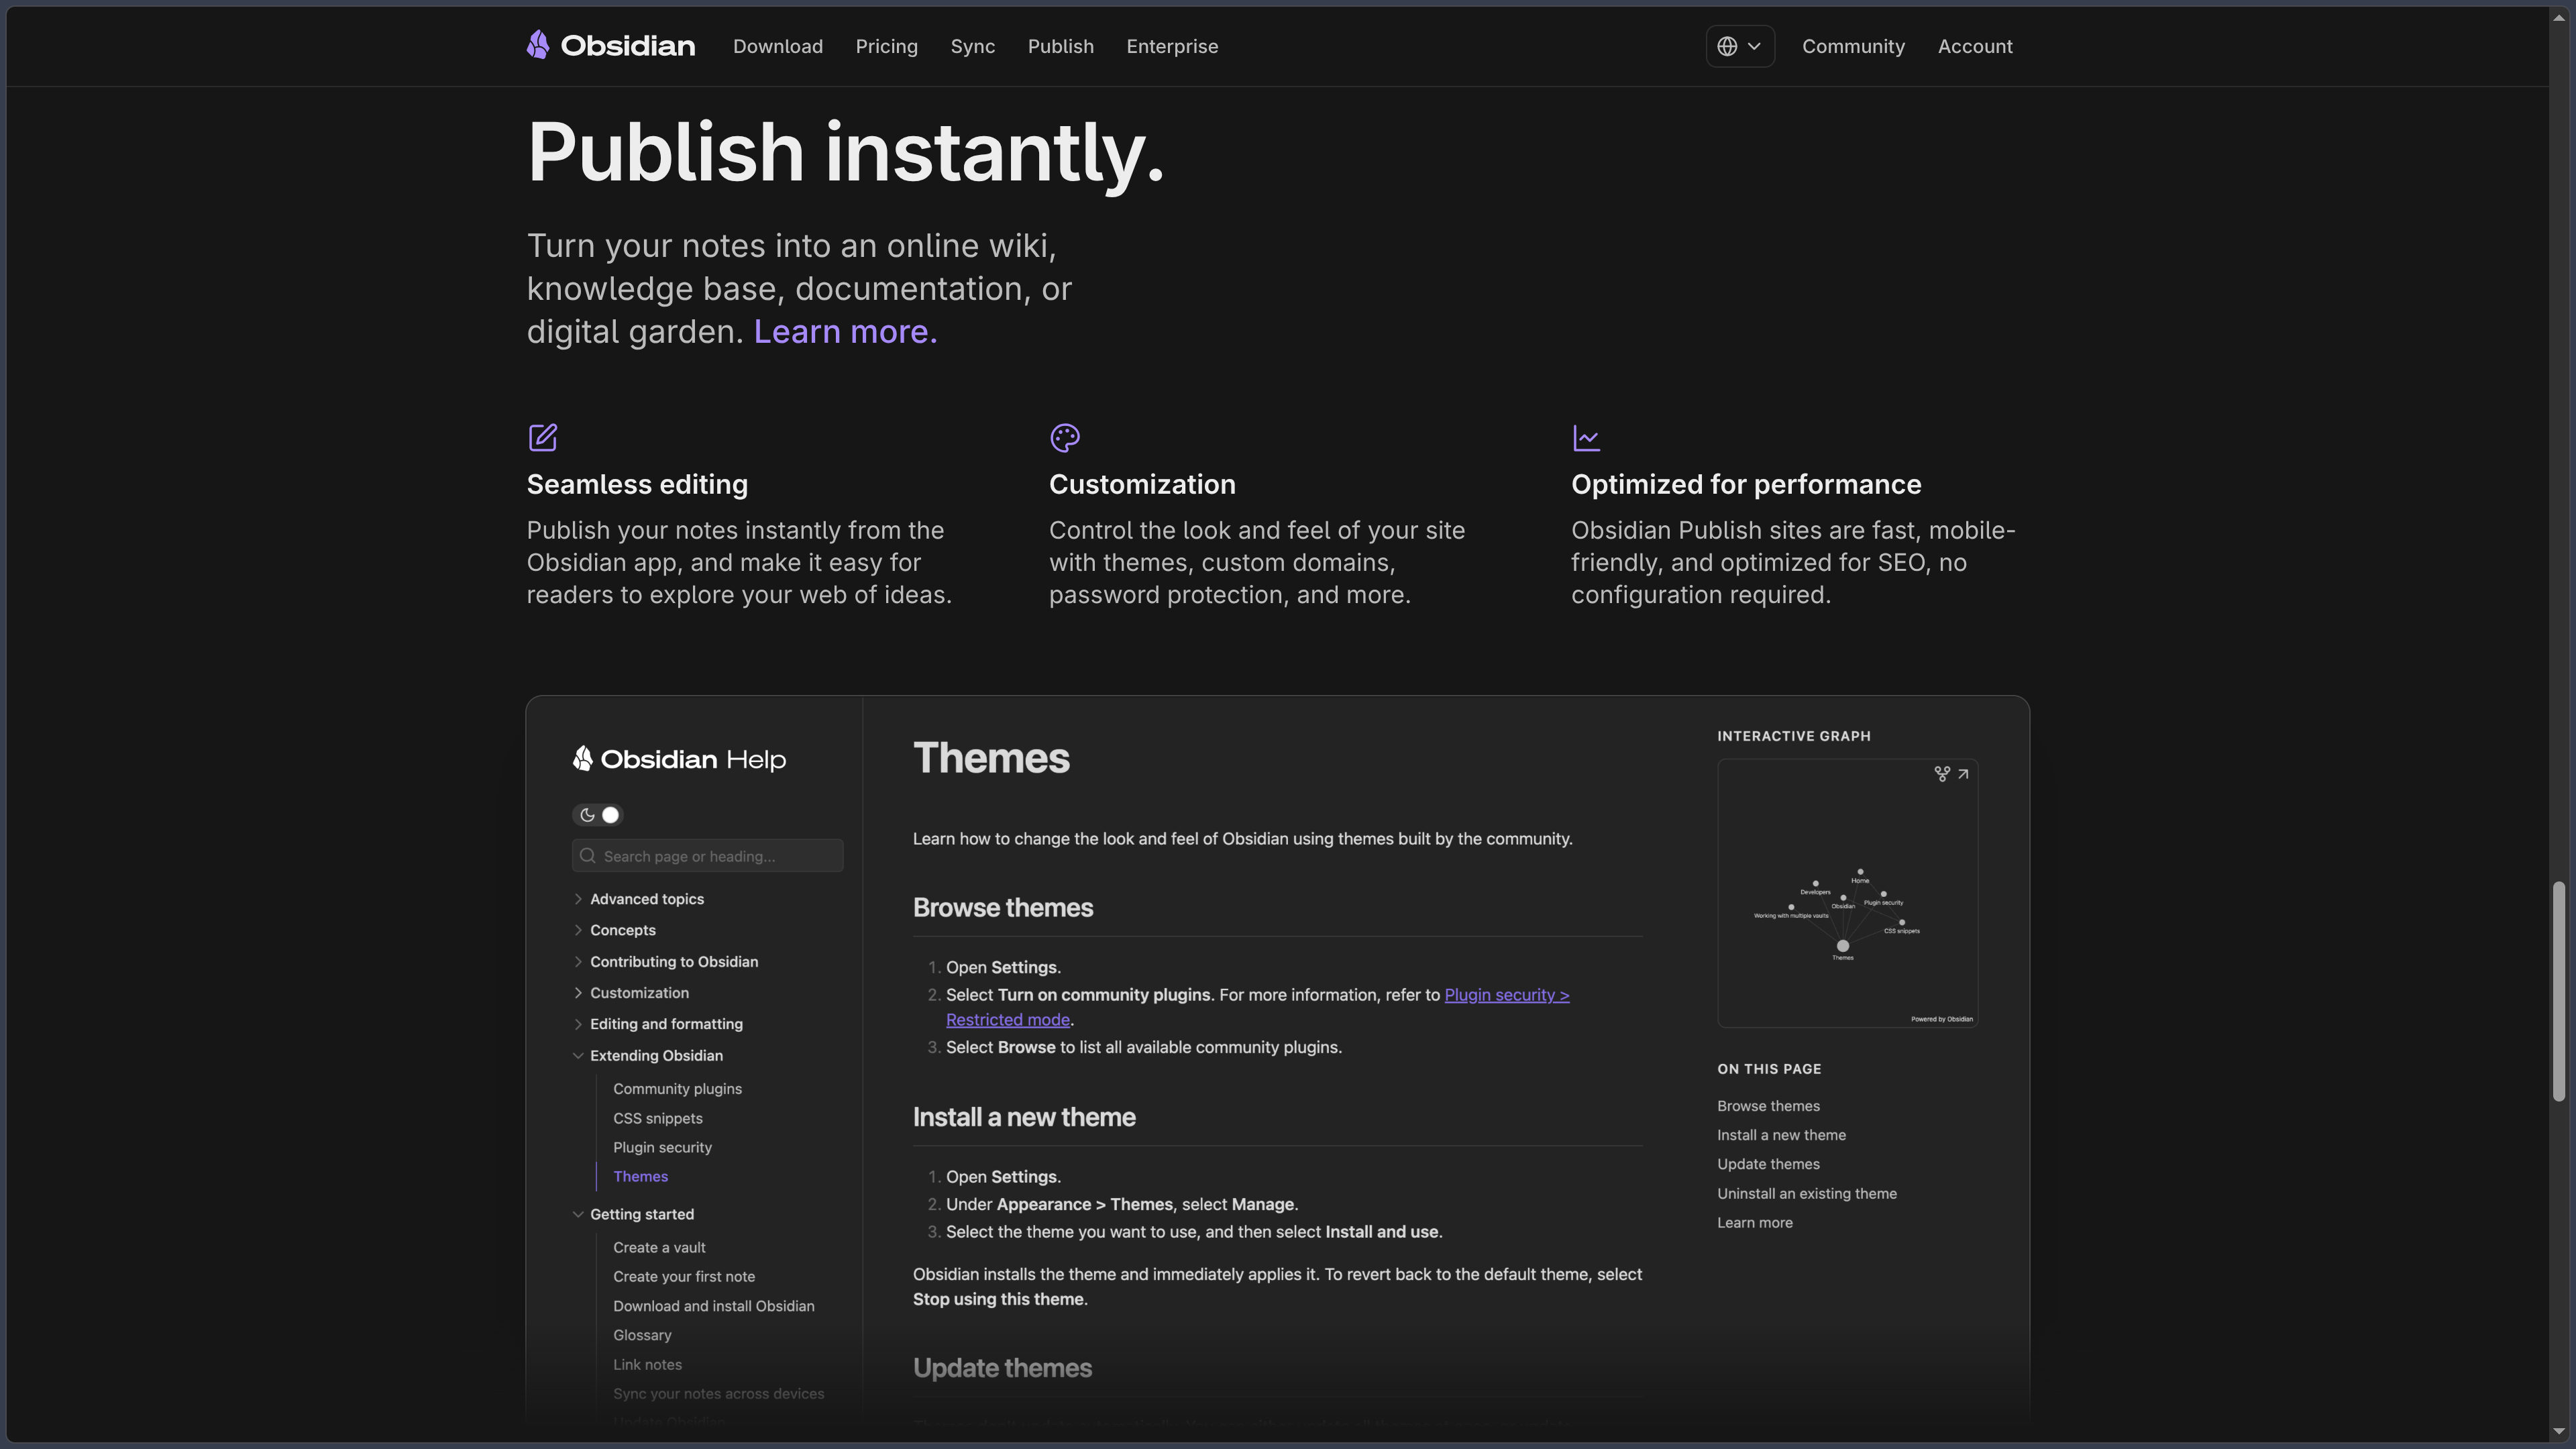Image resolution: width=2576 pixels, height=1449 pixels.
Task: Open the graph settings fork icon
Action: point(1941,774)
